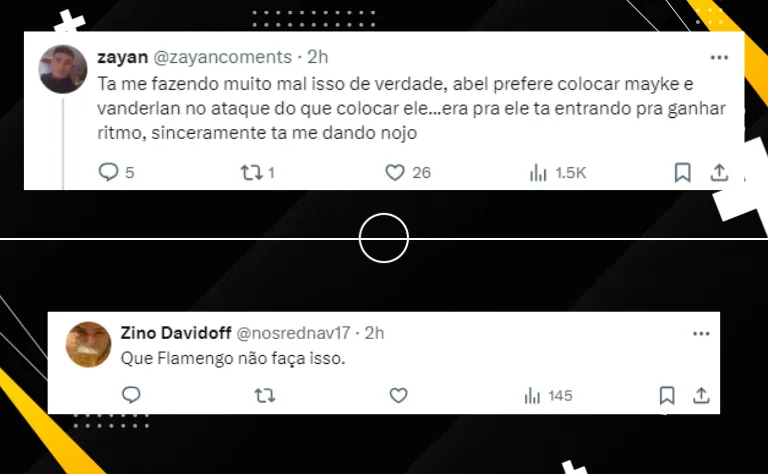Open the zayan display name link
This screenshot has height=474, width=768.
122,57
